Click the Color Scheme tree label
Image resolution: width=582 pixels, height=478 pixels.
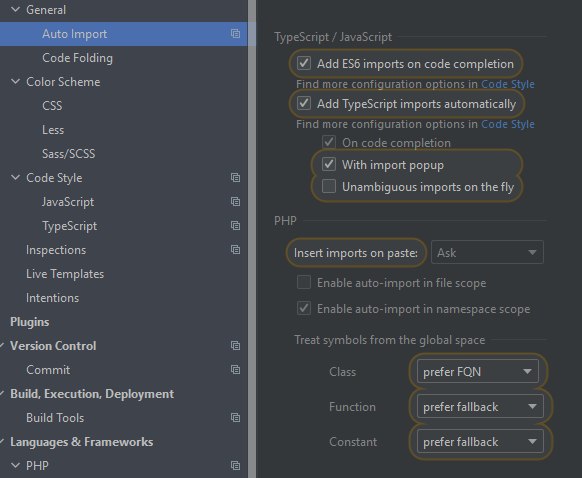[x=63, y=82]
